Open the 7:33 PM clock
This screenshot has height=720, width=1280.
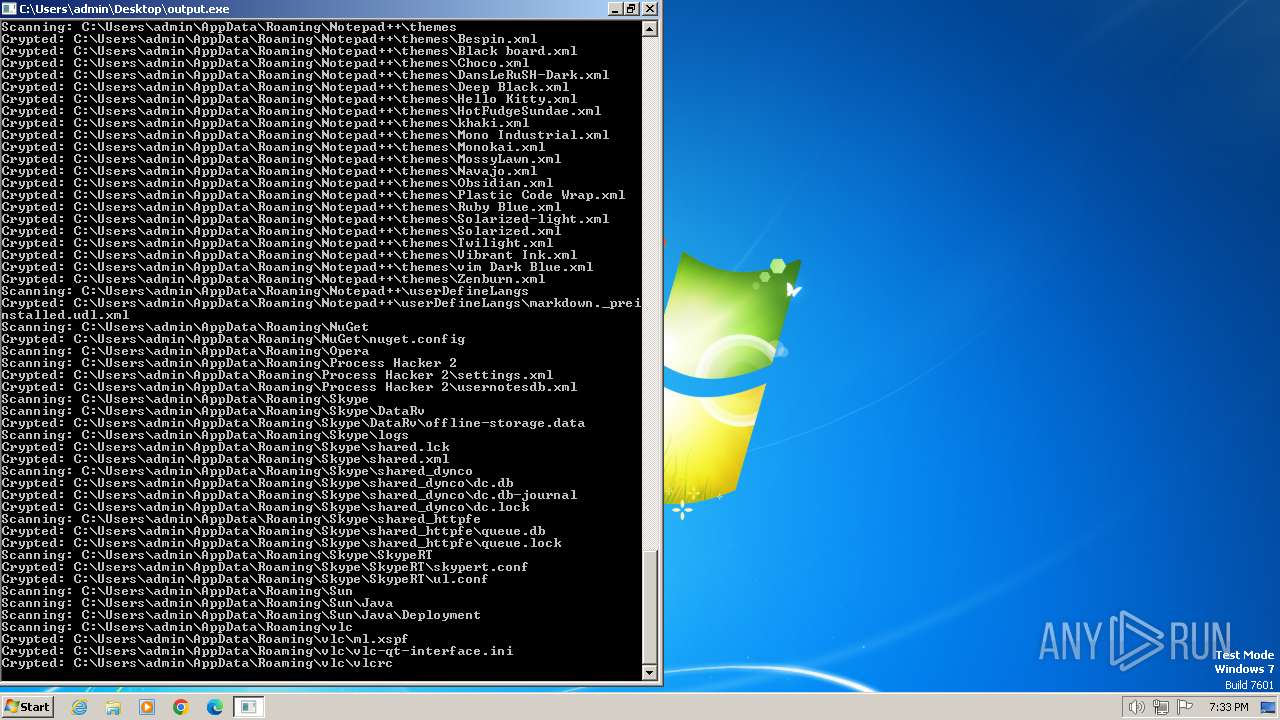click(1228, 707)
